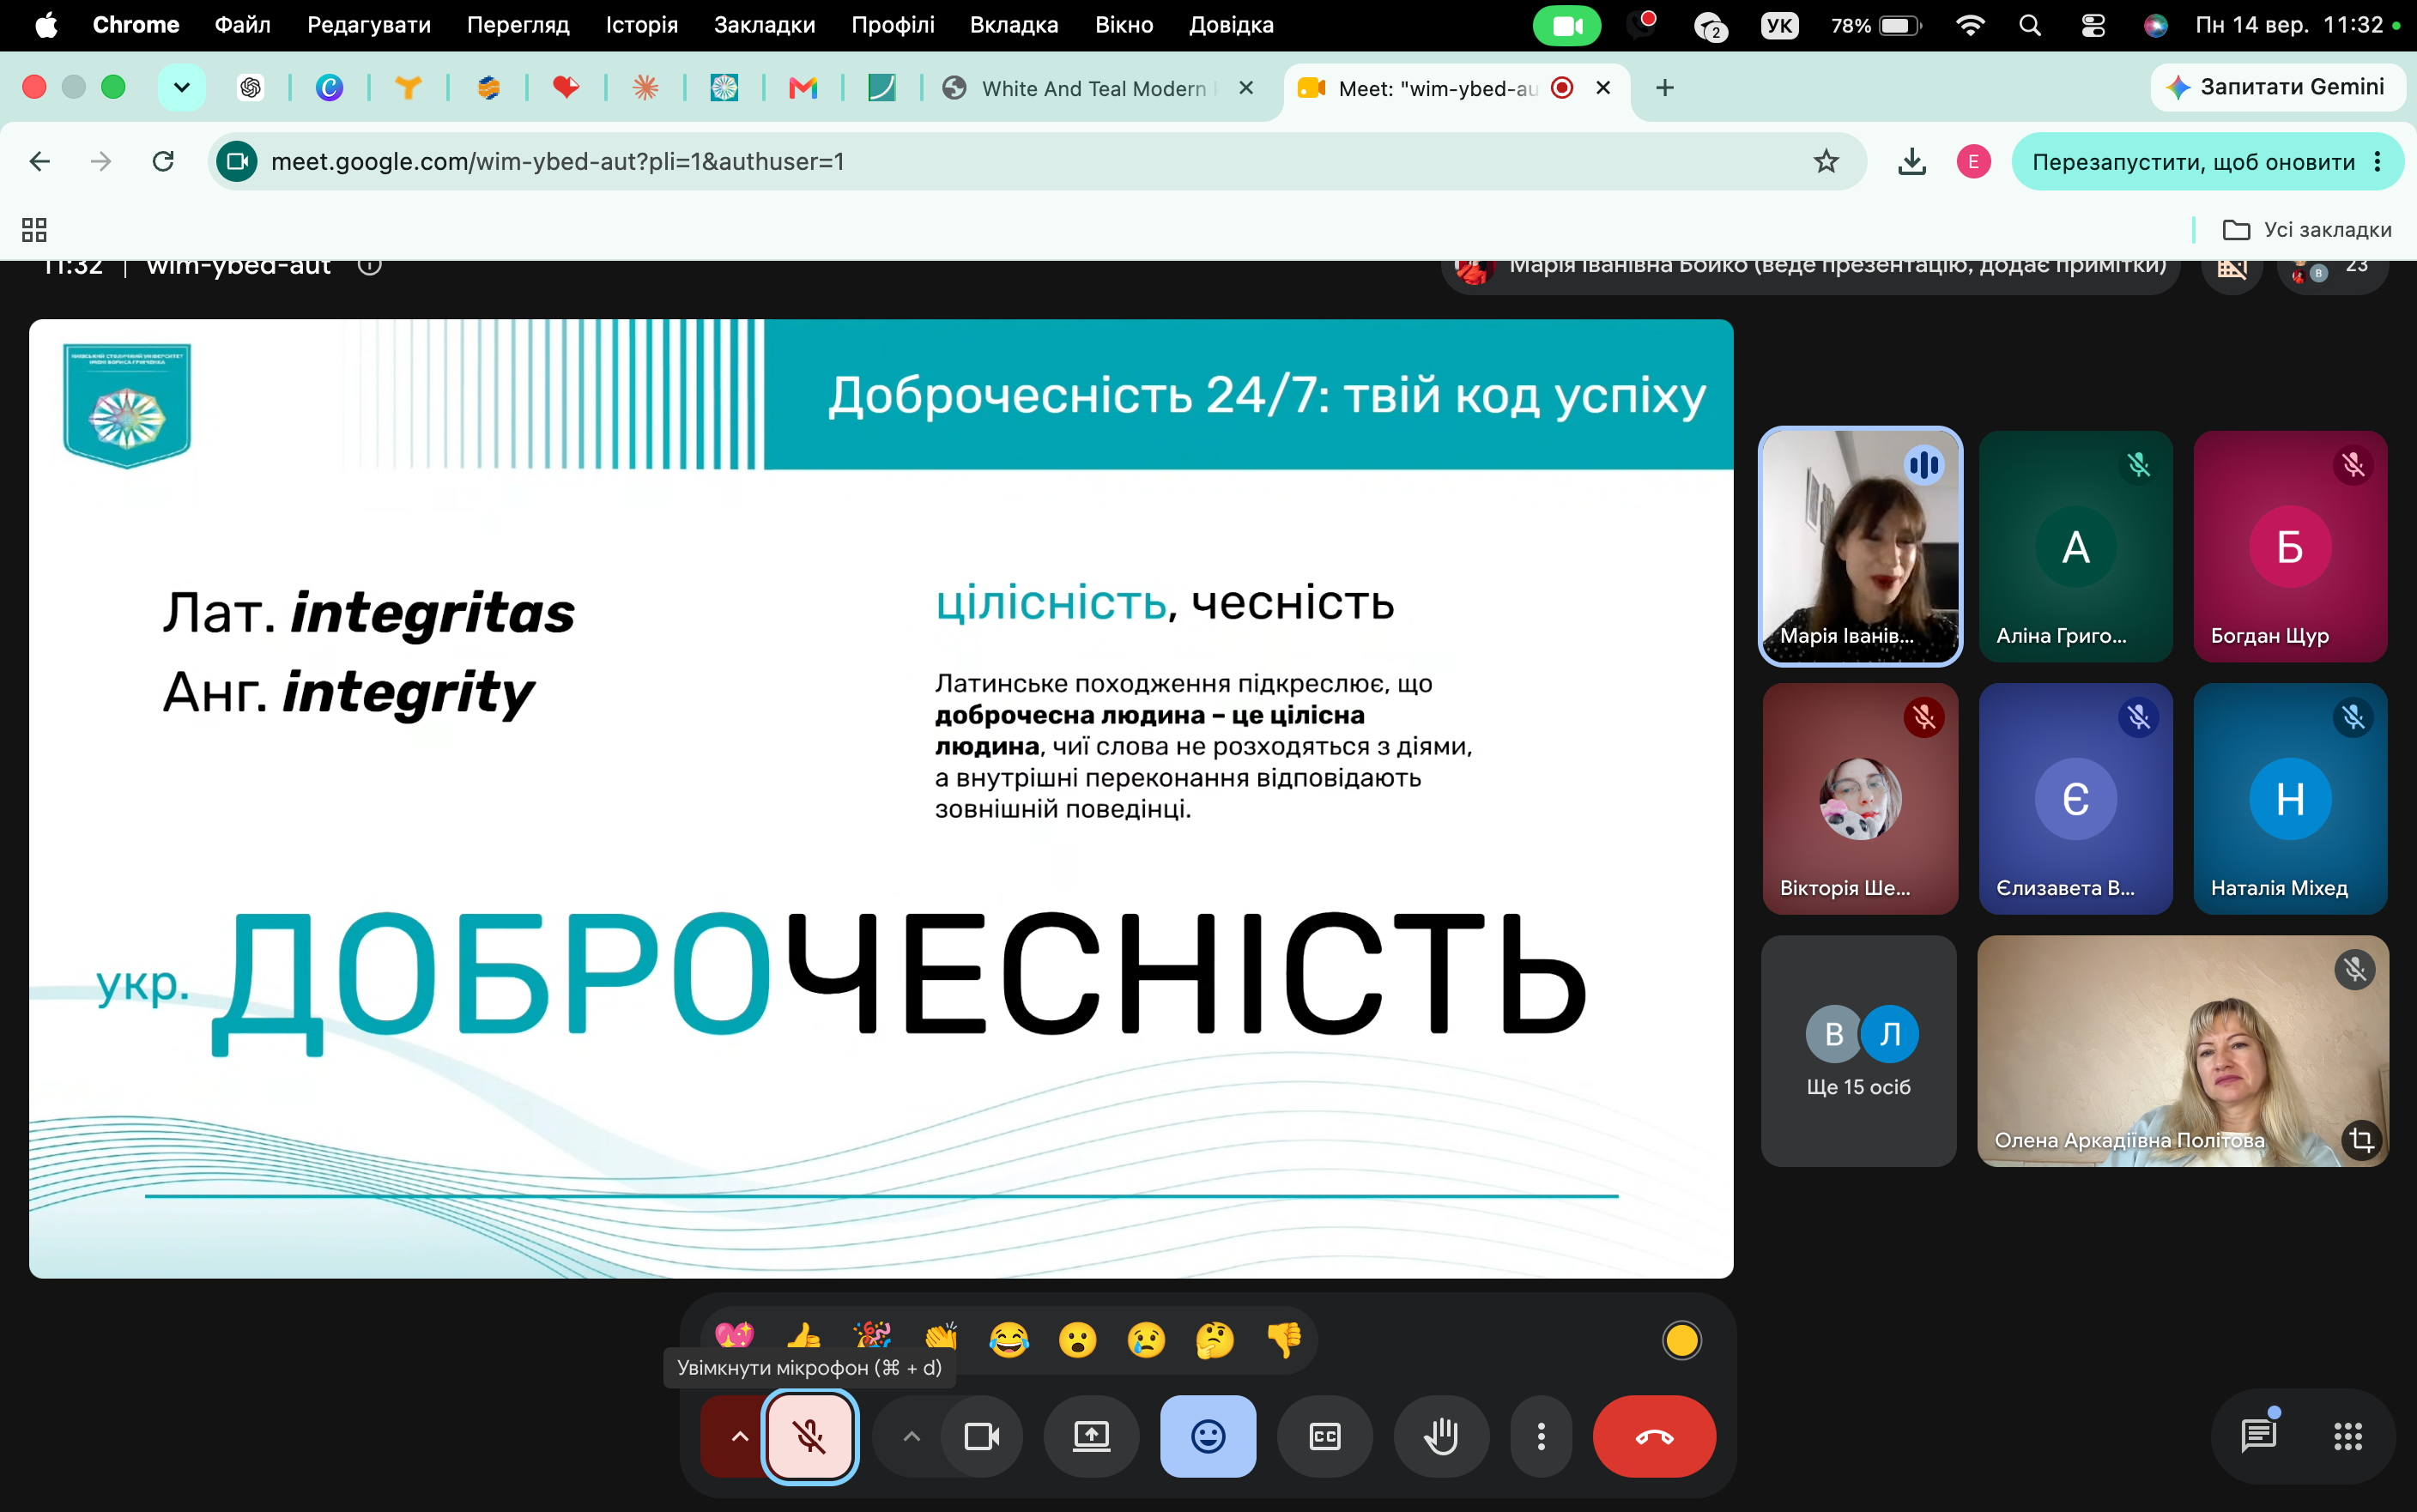Open 'Усі закладки' bookmarks folder
Image resolution: width=2417 pixels, height=1512 pixels.
[2306, 230]
